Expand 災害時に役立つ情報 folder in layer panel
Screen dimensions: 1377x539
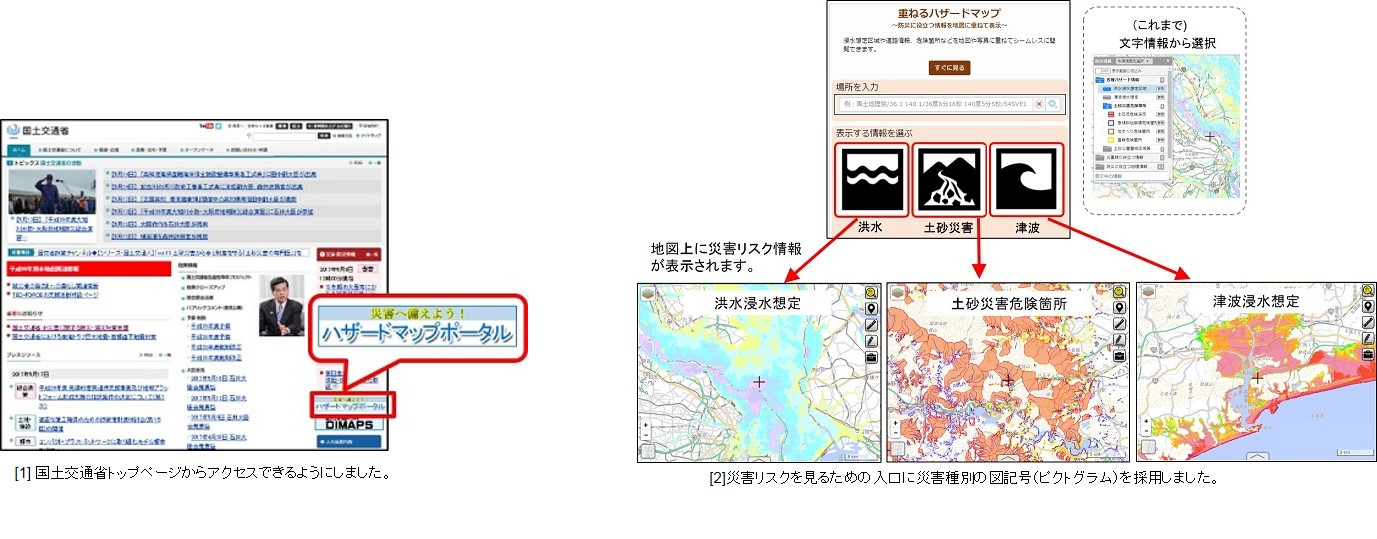[x=1100, y=157]
